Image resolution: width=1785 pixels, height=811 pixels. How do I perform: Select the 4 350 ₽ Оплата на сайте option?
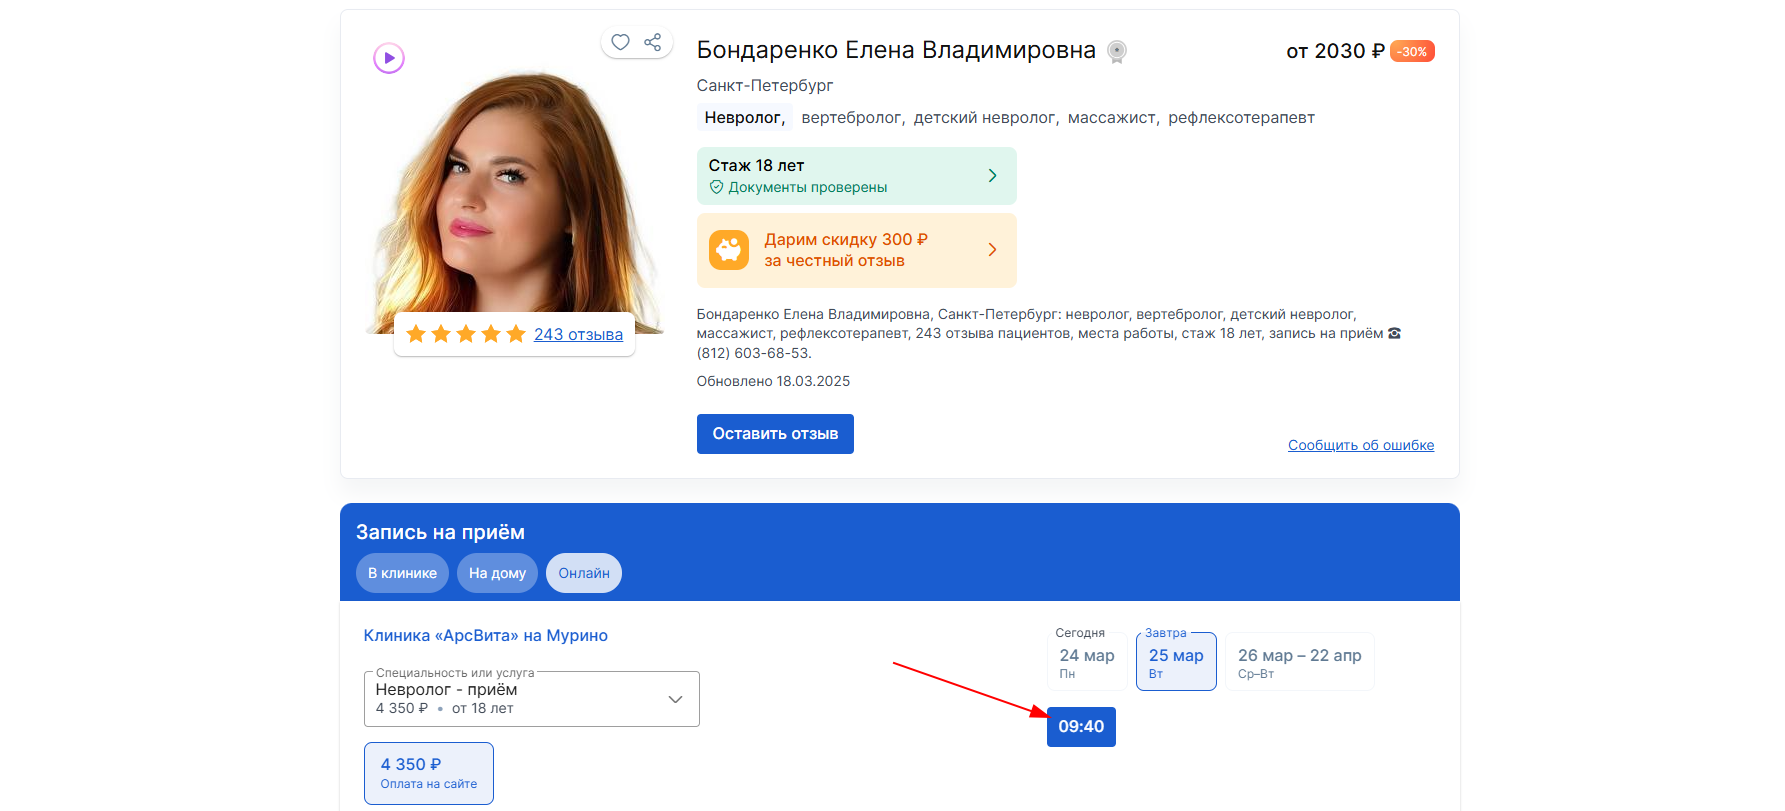pyautogui.click(x=429, y=773)
